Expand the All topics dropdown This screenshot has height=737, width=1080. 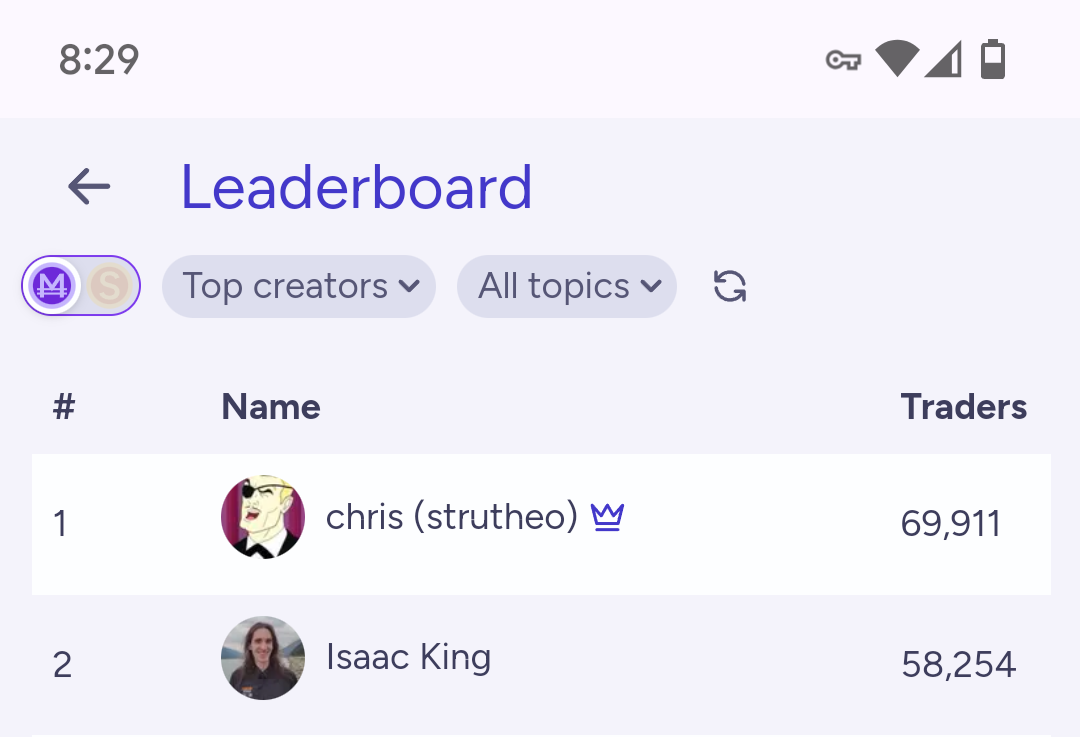pyautogui.click(x=566, y=287)
